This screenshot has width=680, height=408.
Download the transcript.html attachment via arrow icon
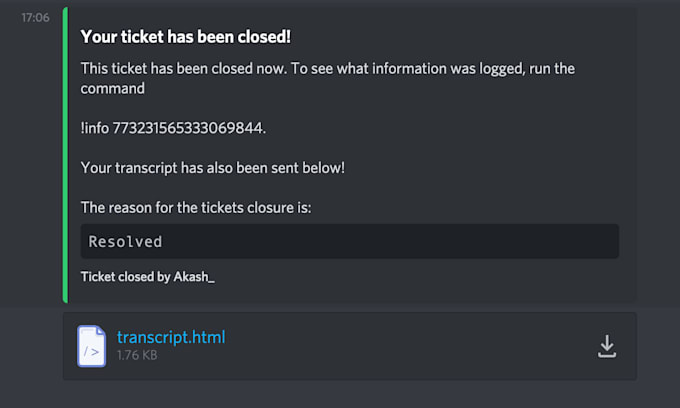point(607,346)
